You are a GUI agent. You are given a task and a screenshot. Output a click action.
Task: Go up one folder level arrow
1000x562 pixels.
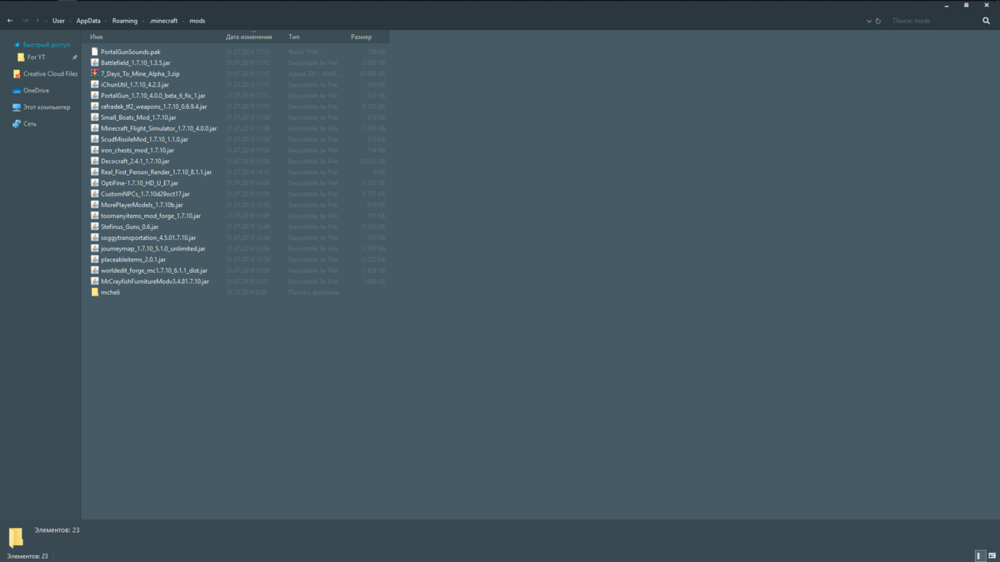pyautogui.click(x=38, y=20)
